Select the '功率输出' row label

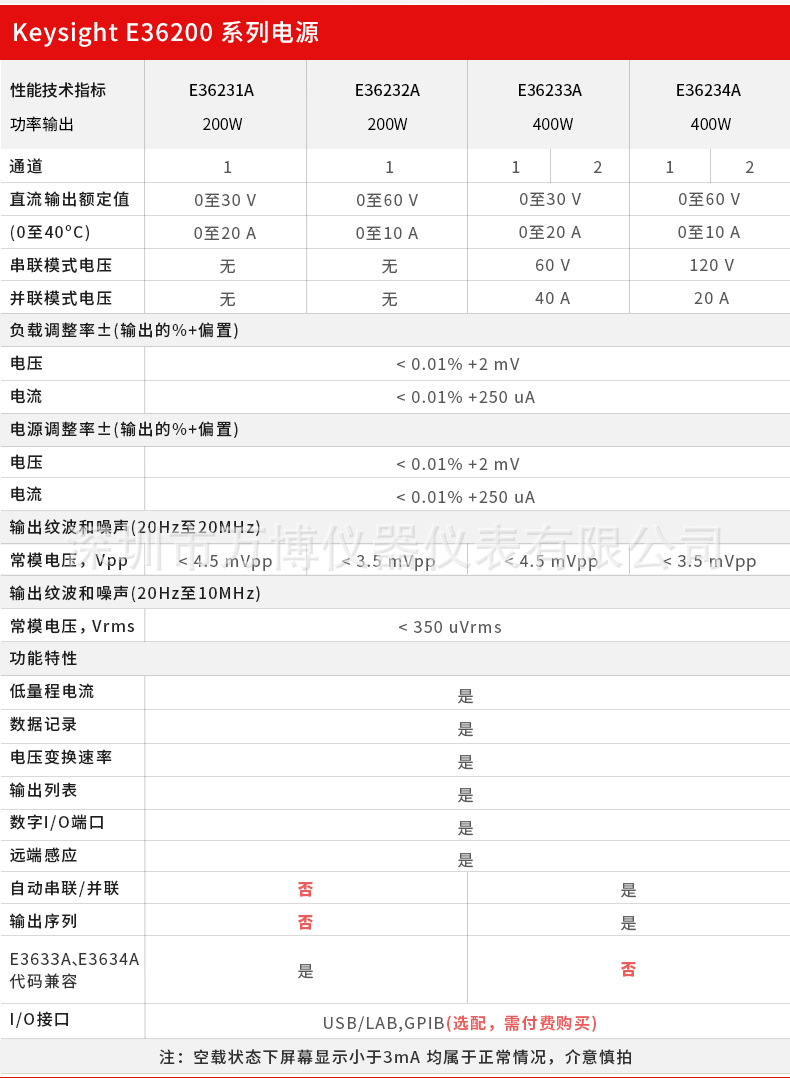[42, 124]
